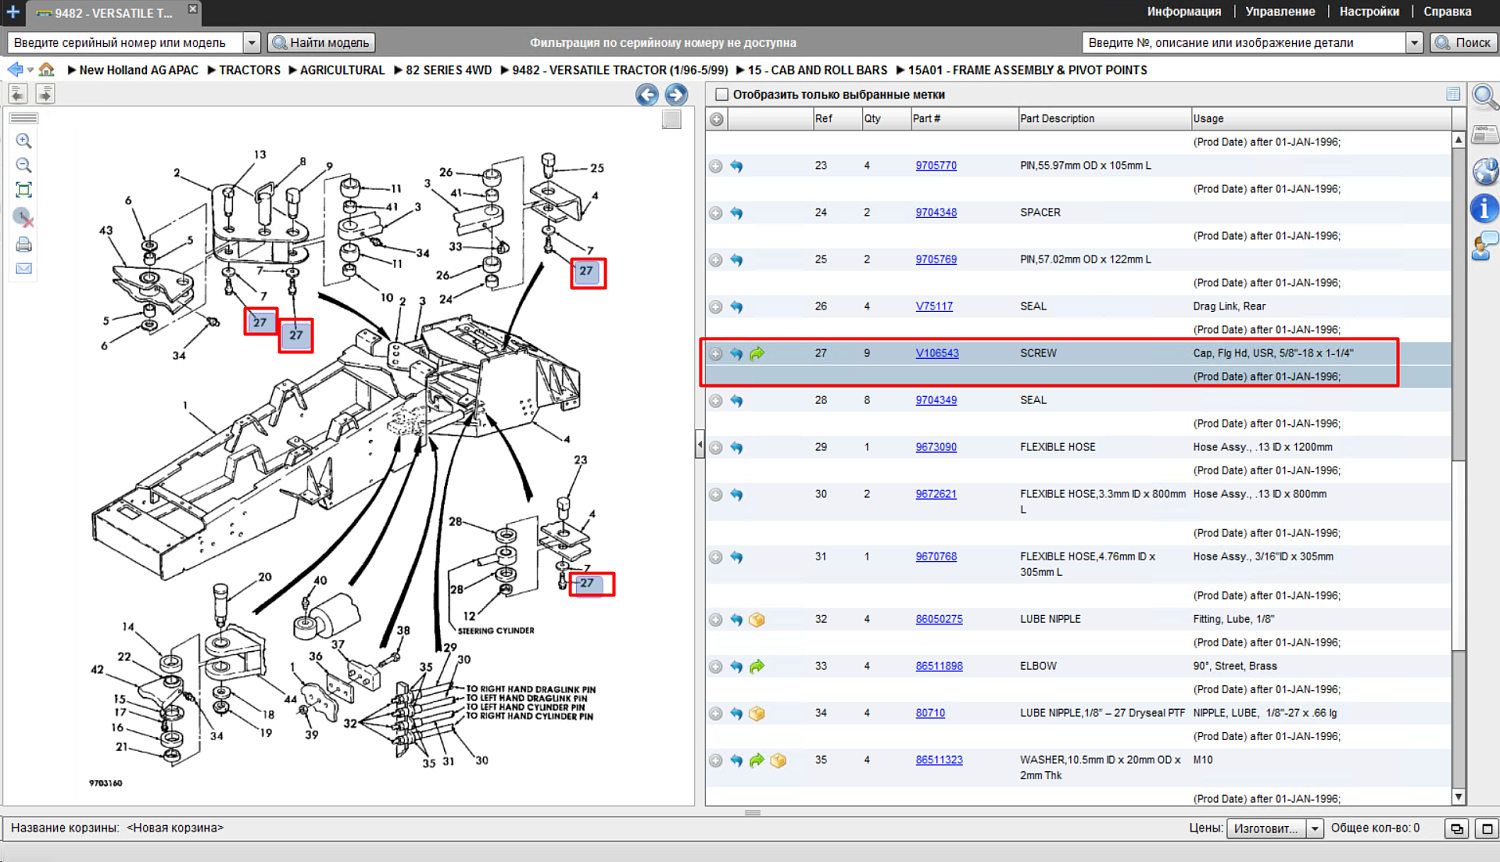Go to the home page icon
The width and height of the screenshot is (1500, 862).
[x=46, y=70]
